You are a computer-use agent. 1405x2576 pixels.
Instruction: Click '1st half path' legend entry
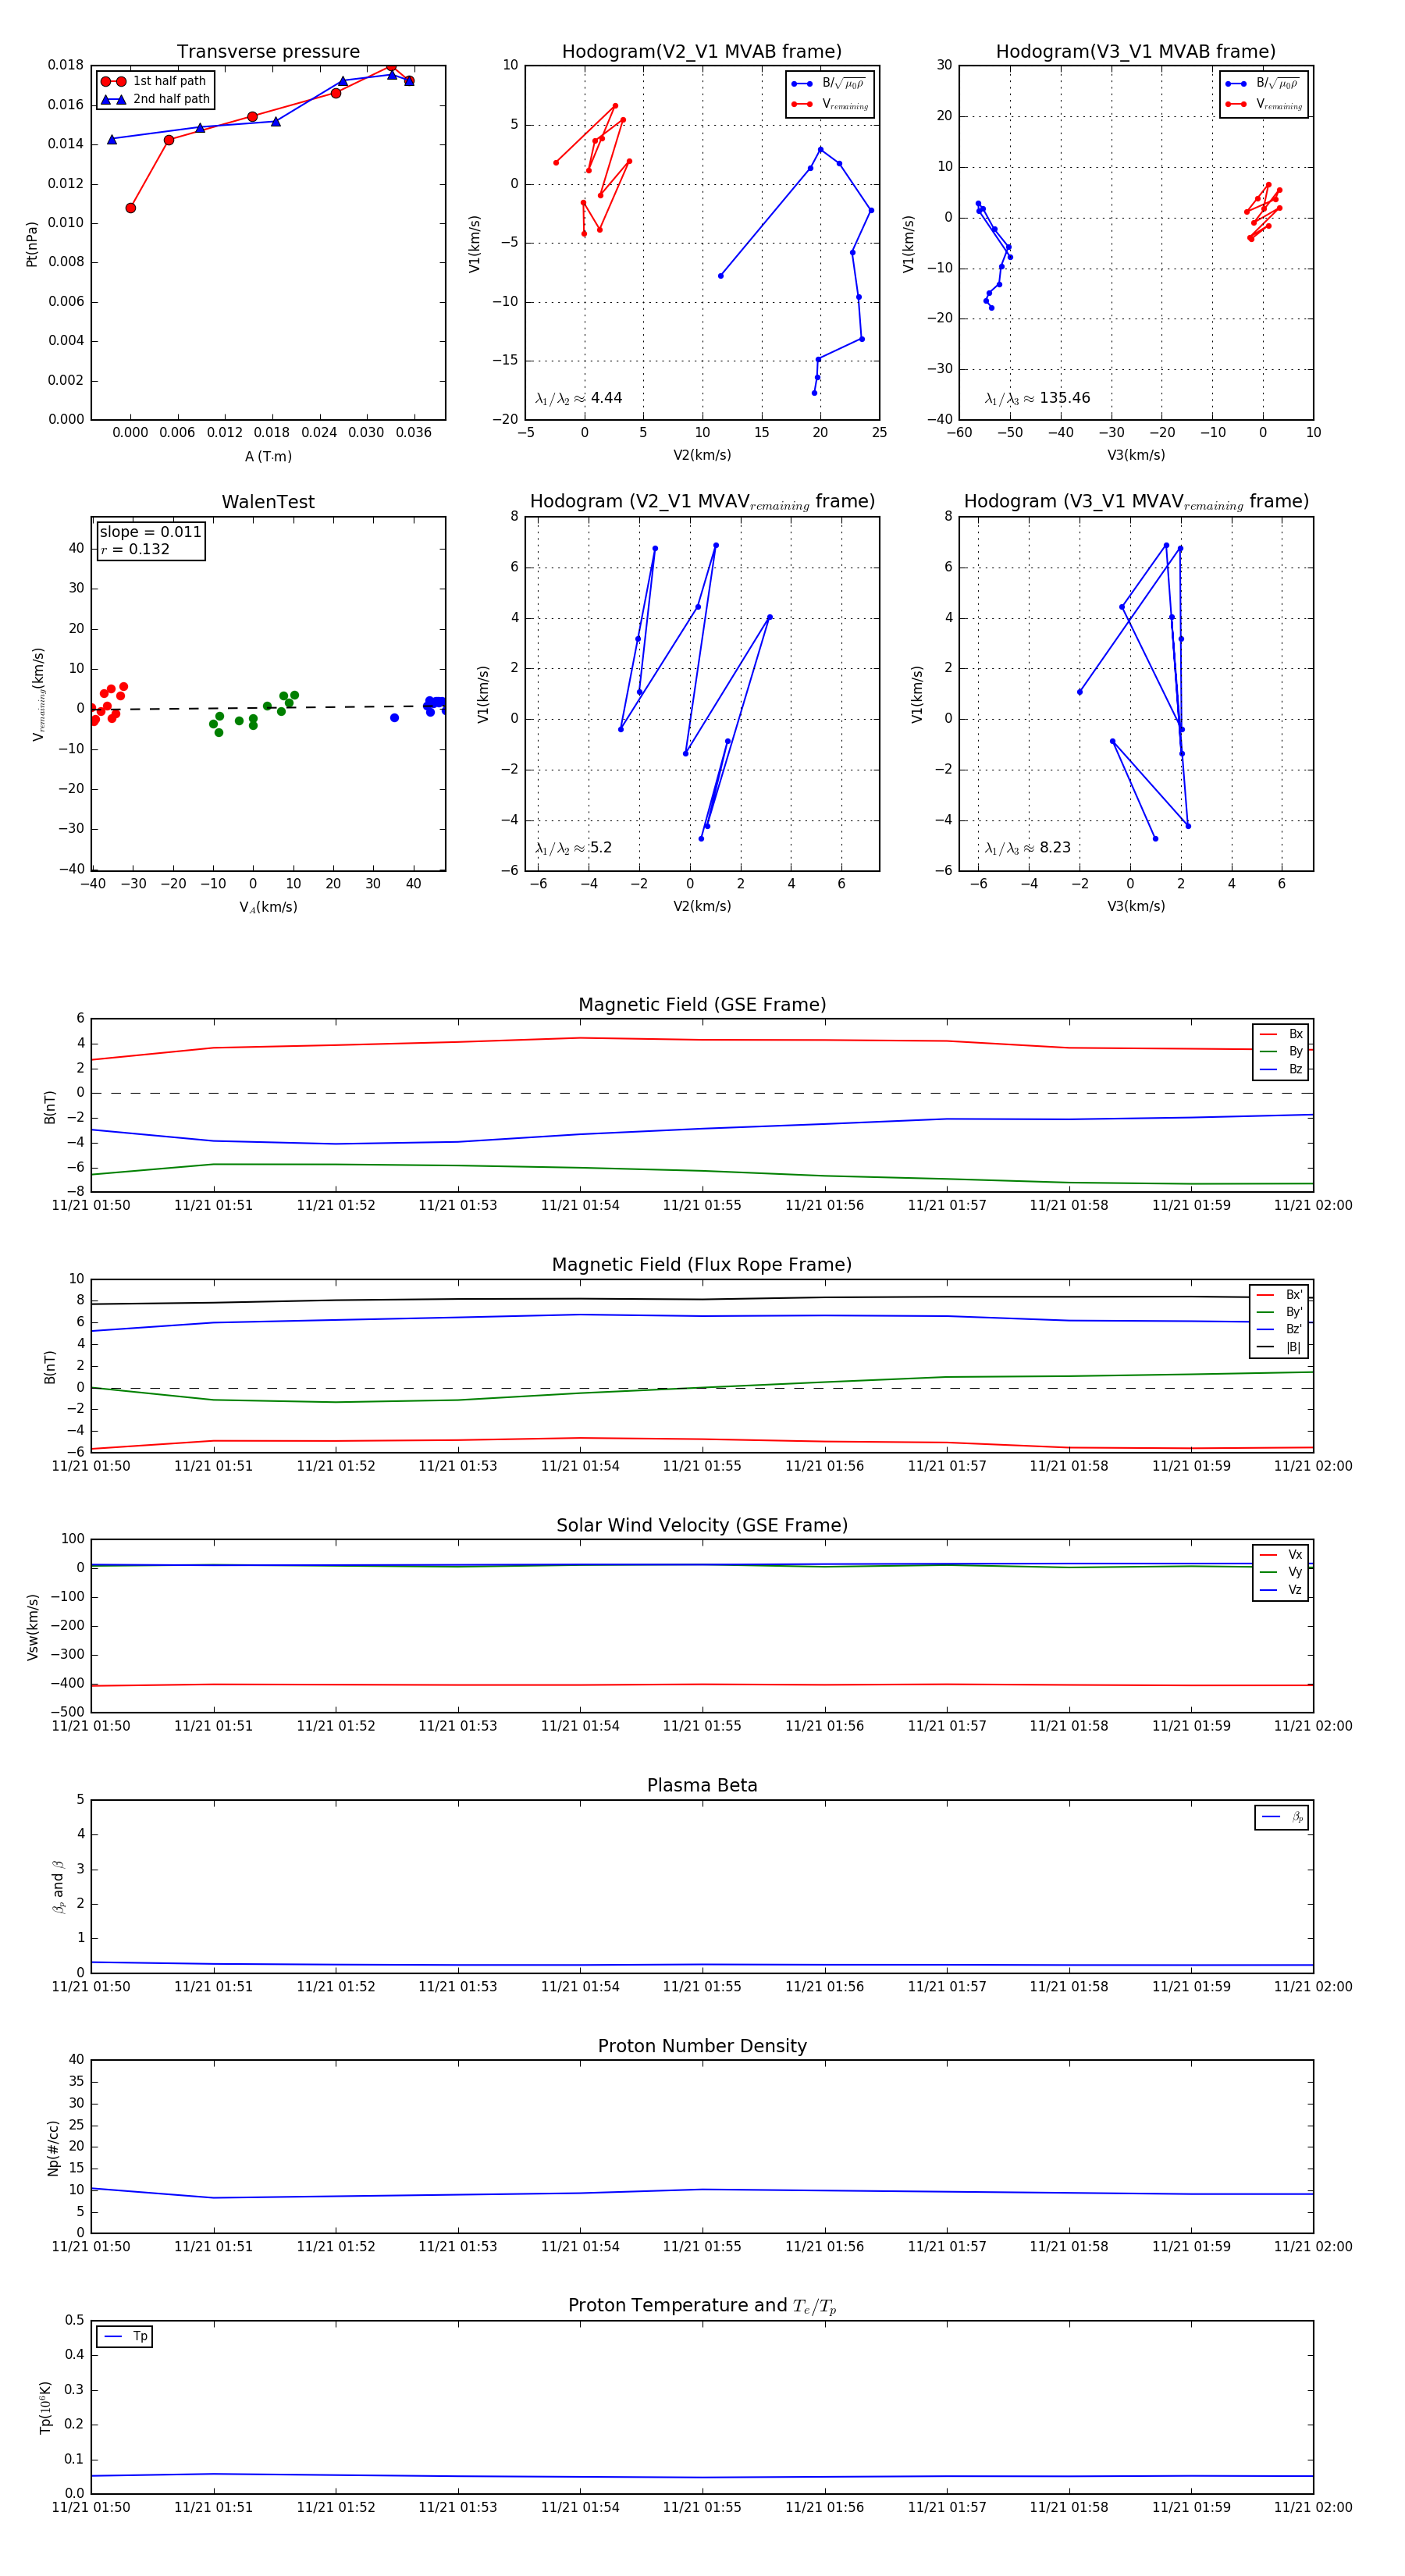coord(155,81)
